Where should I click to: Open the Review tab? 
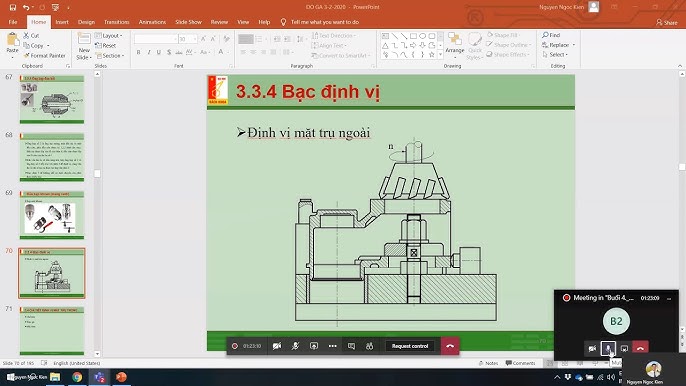click(219, 22)
